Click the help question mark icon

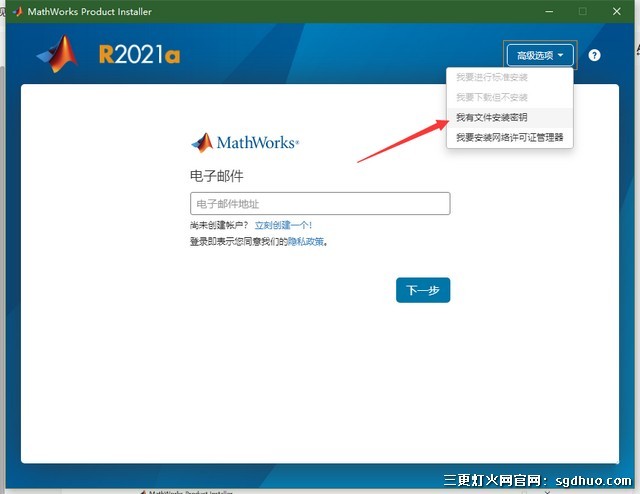pos(594,55)
